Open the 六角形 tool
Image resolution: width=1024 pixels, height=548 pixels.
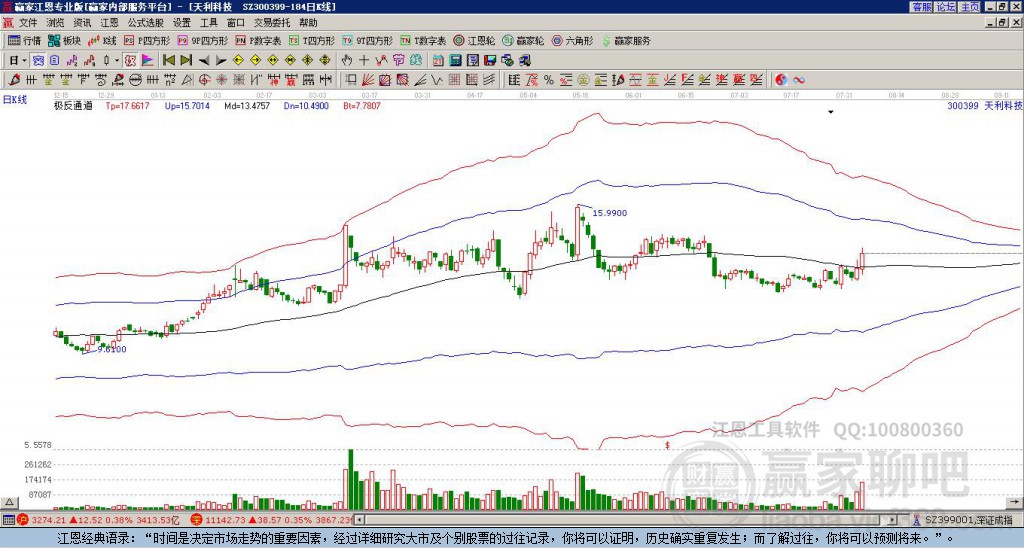(x=572, y=40)
